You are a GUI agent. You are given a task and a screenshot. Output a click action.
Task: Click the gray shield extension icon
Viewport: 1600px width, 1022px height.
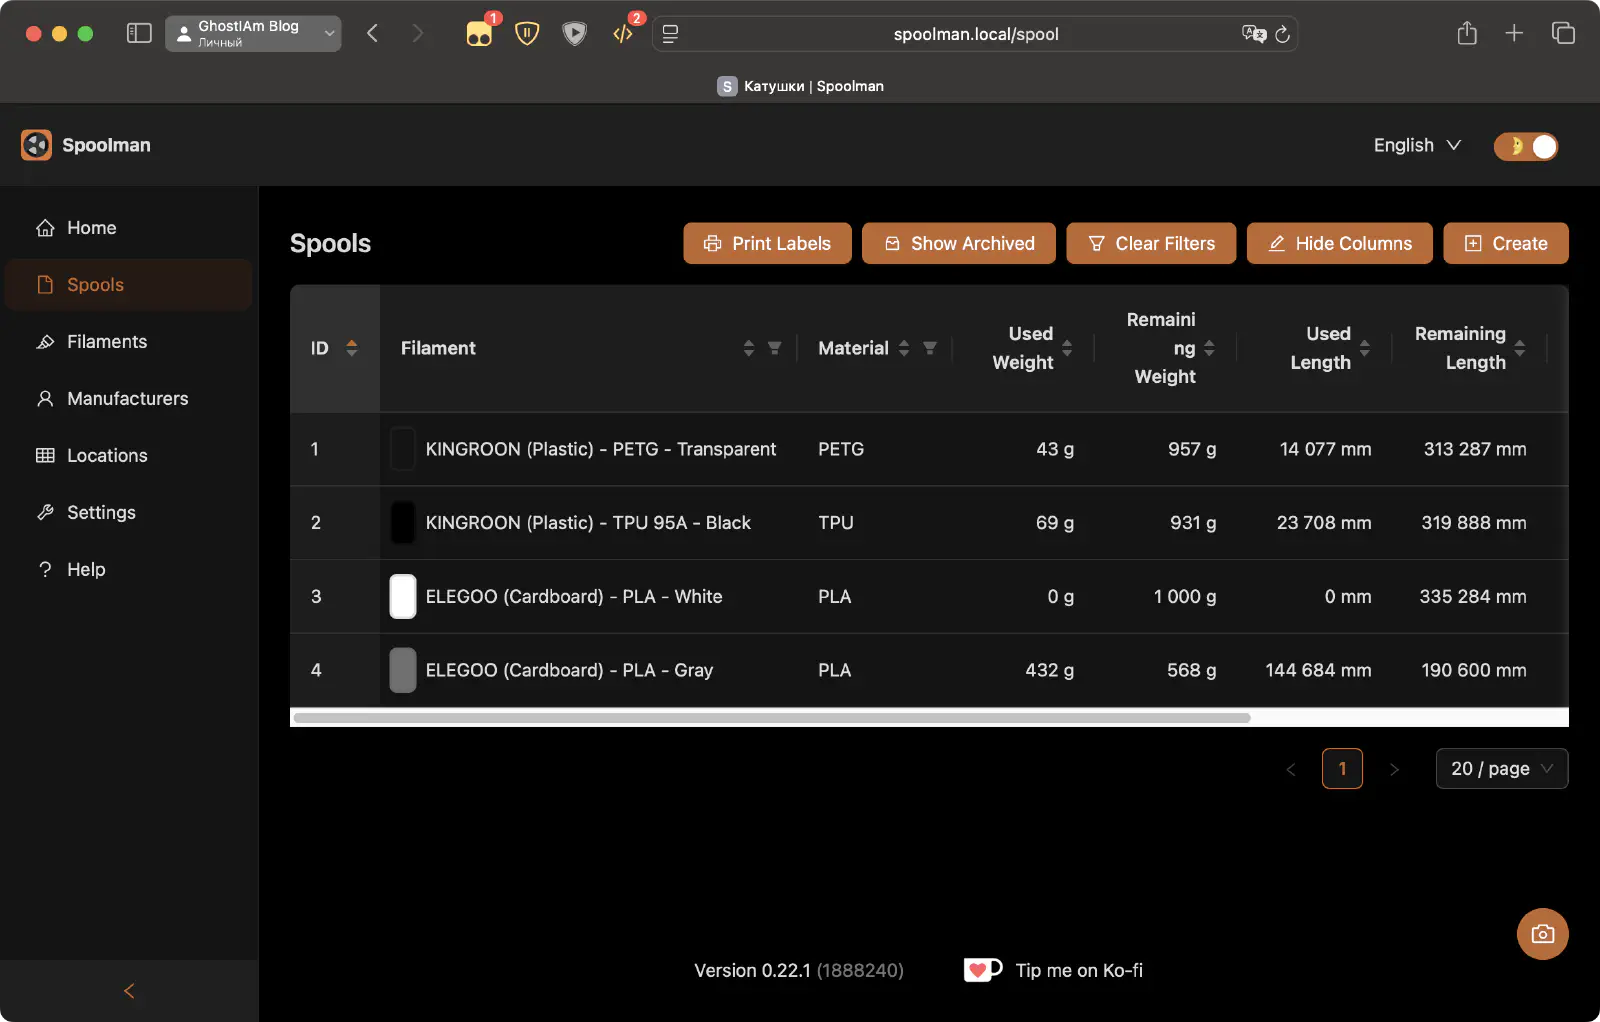click(x=574, y=34)
